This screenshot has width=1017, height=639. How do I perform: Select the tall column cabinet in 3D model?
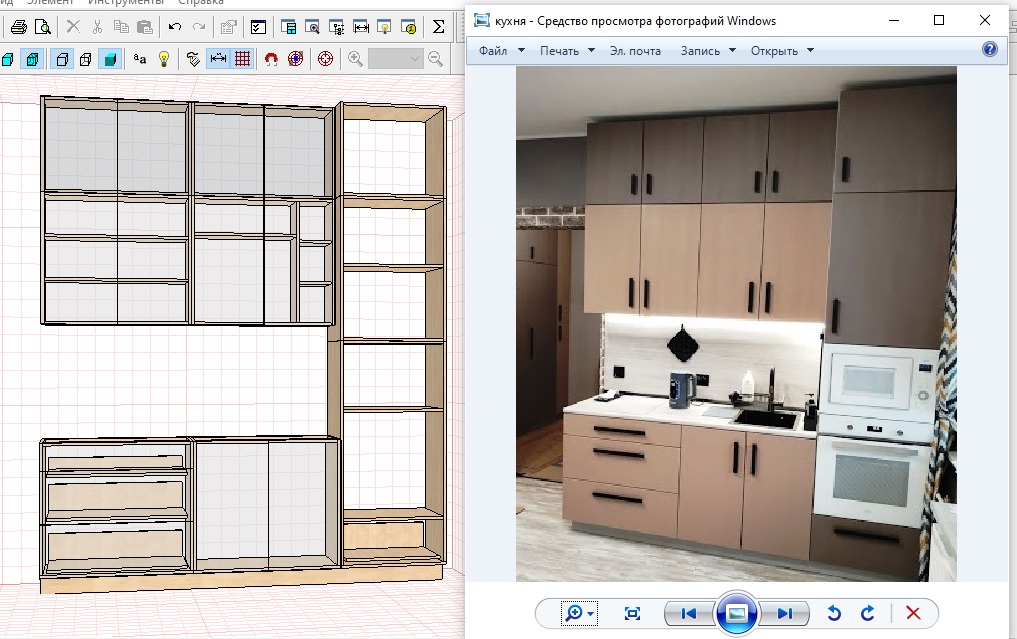(x=393, y=334)
